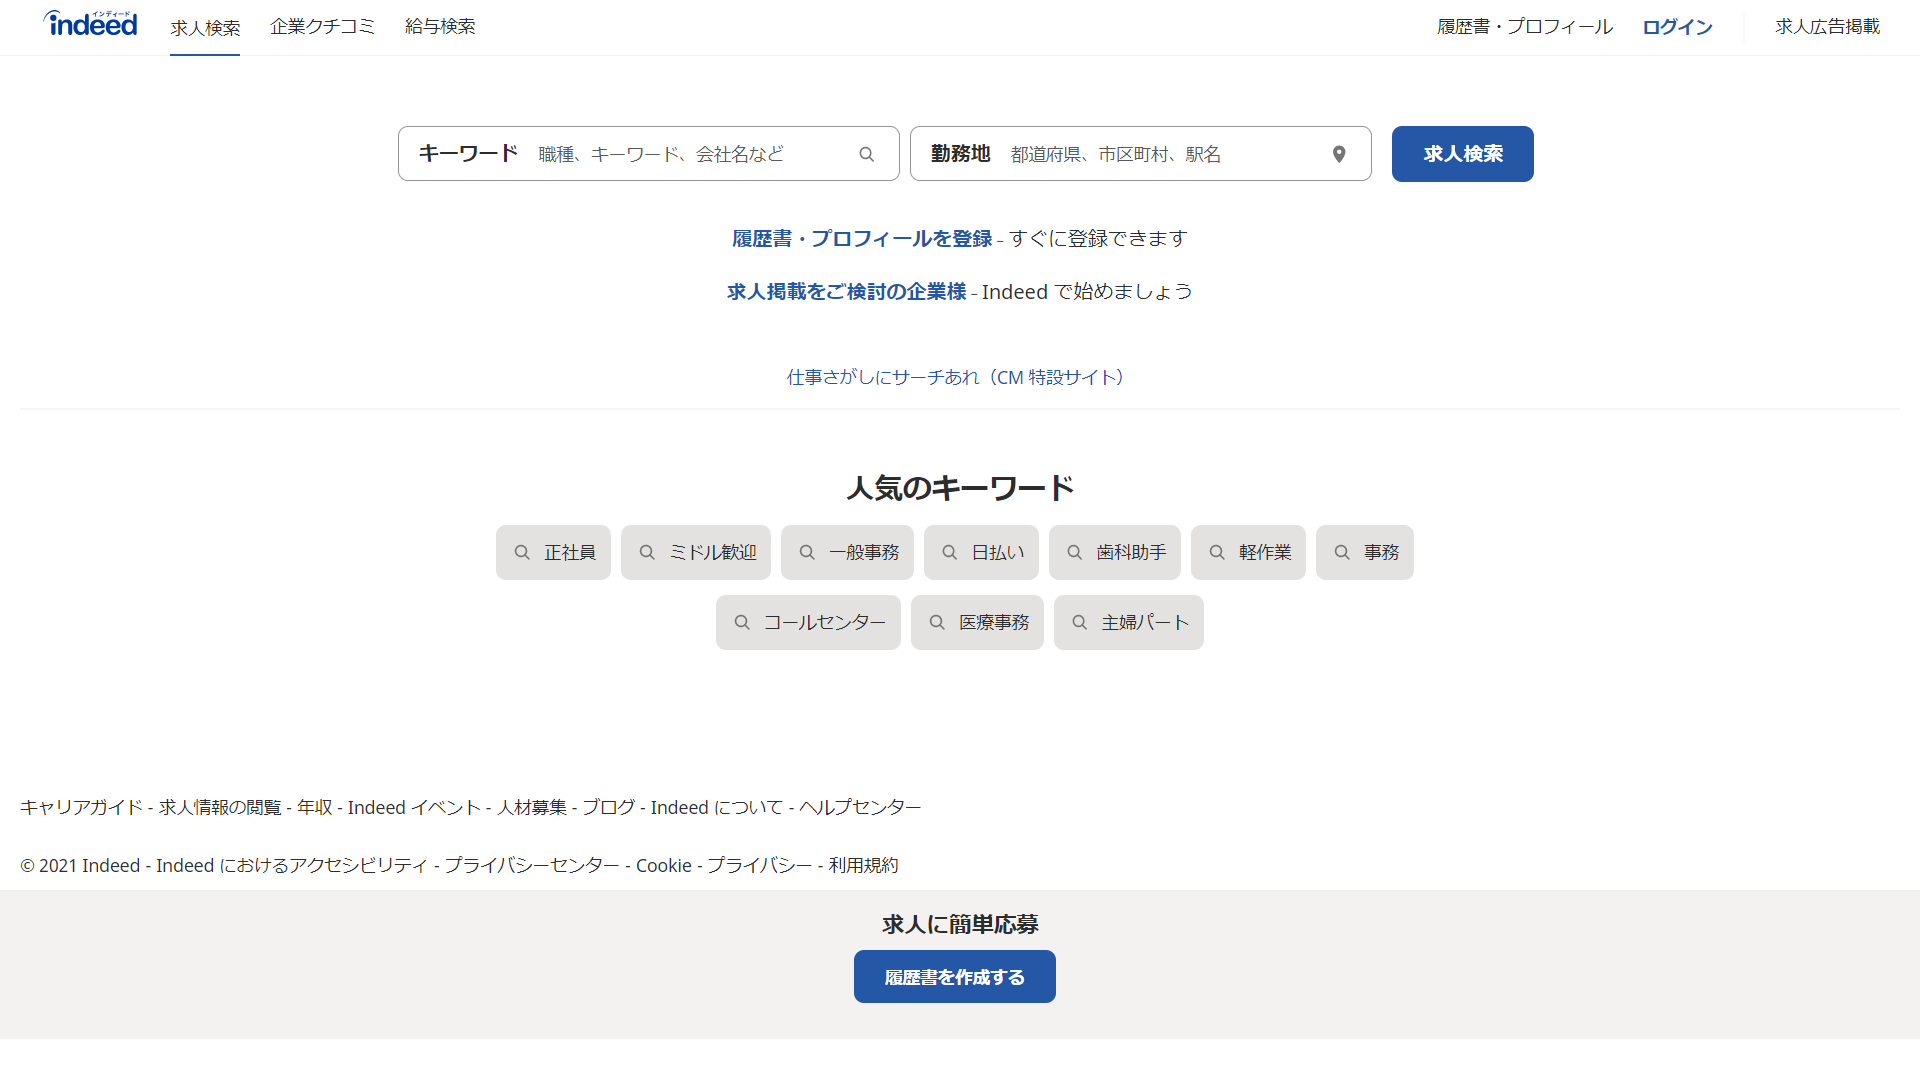Select the 主婦パート keyword chip
This screenshot has height=1080, width=1920.
point(1129,622)
